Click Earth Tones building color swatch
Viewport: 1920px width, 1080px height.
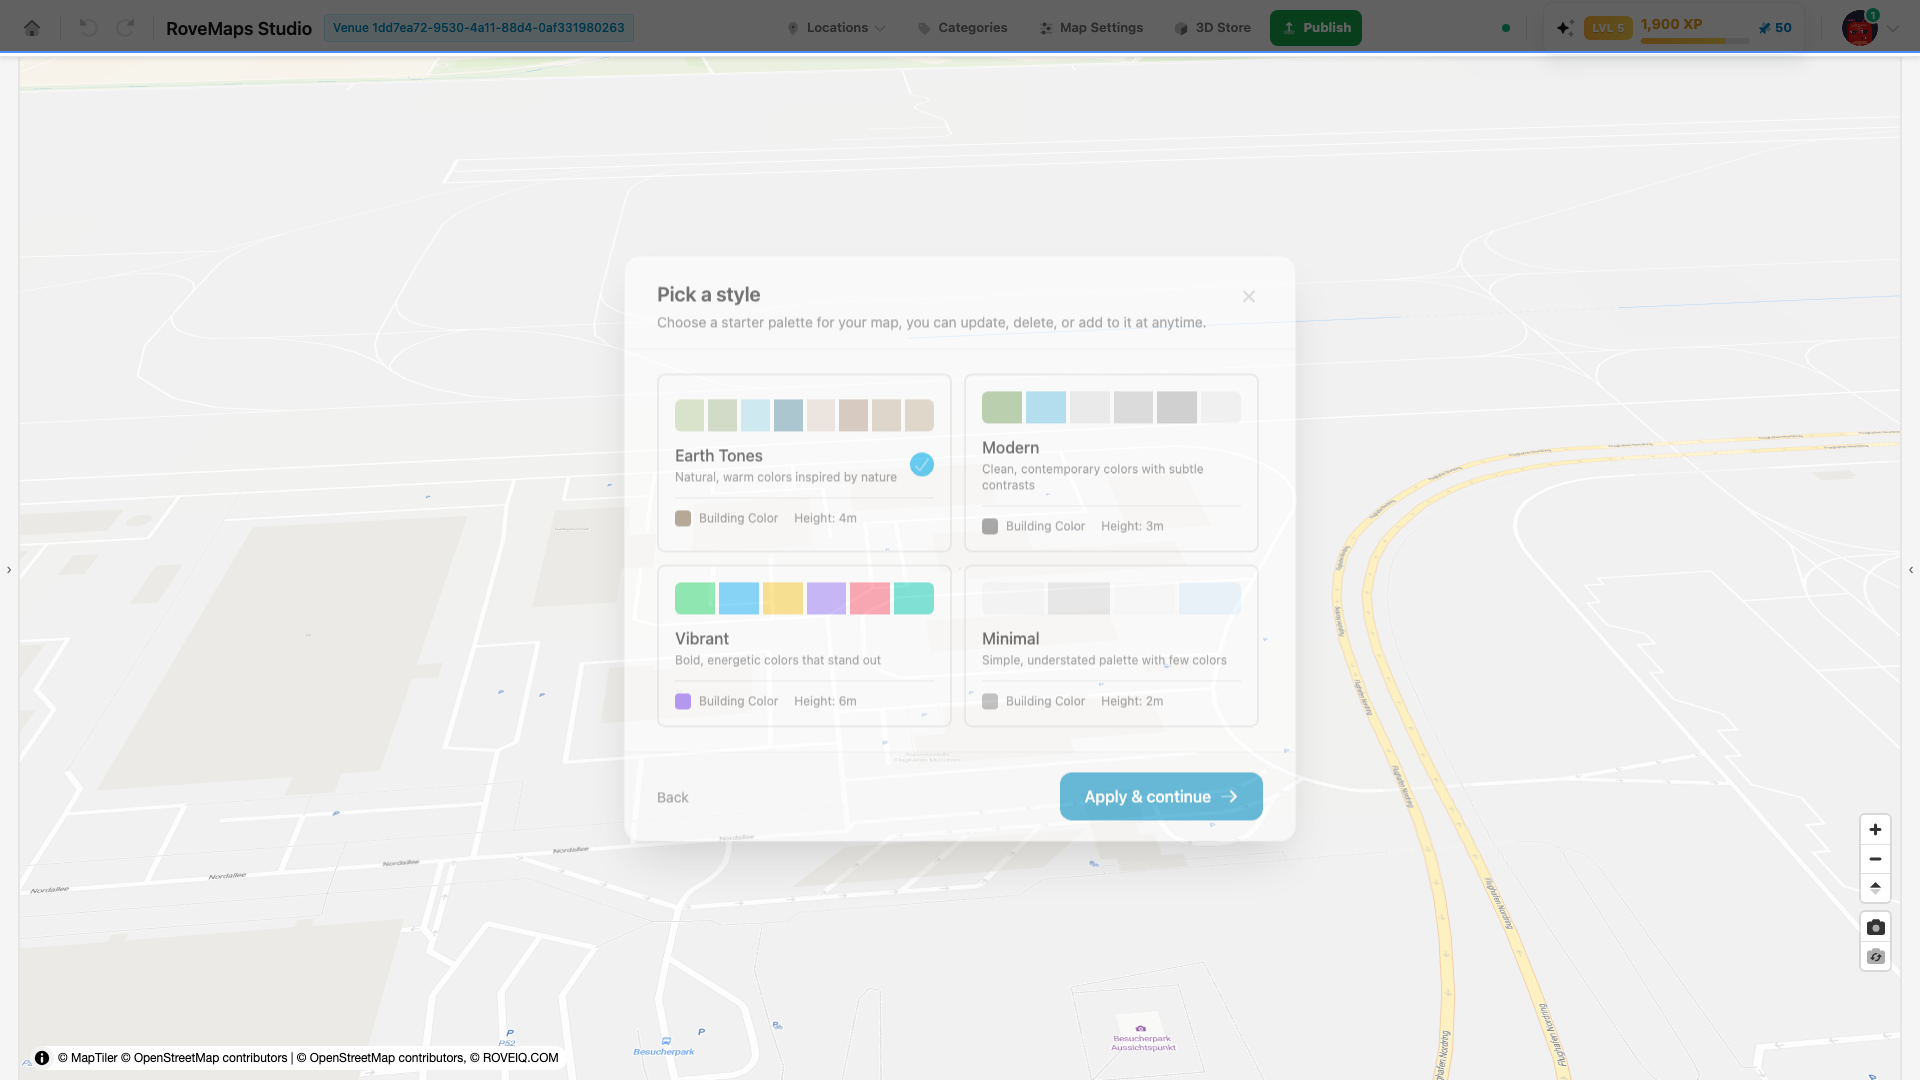coord(683,518)
